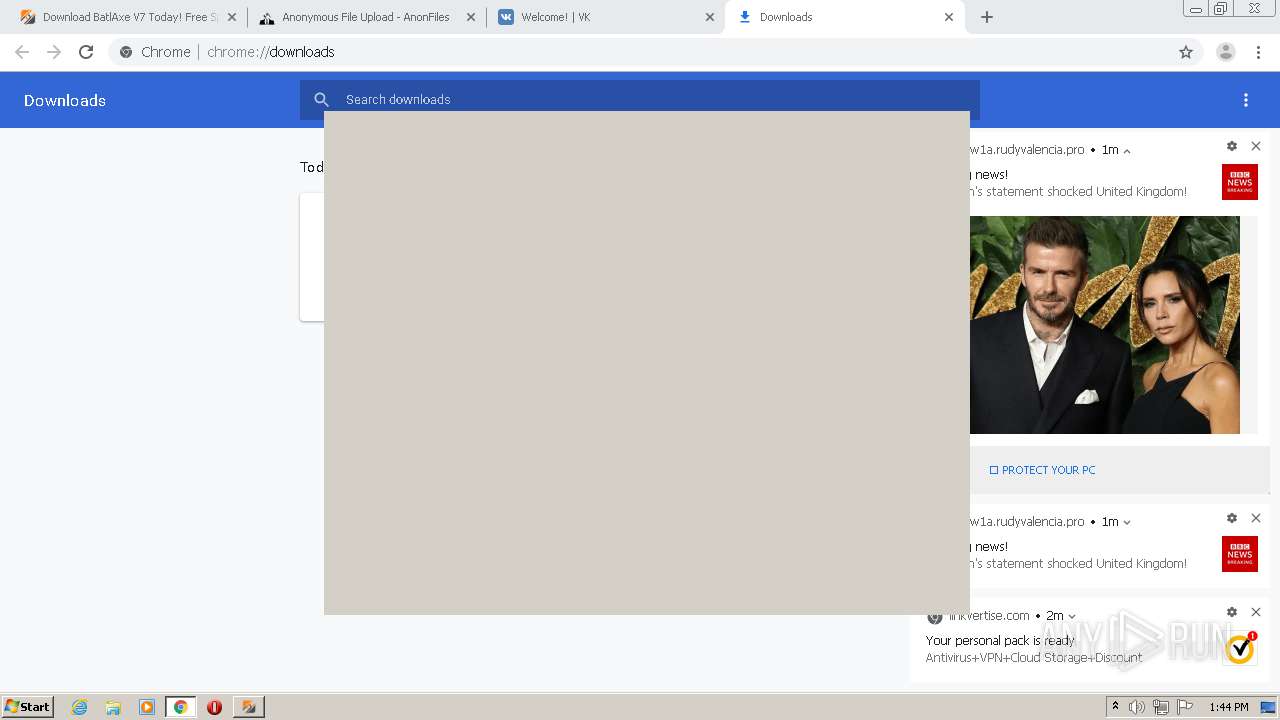This screenshot has height=720, width=1280.
Task: Dismiss the lower rudyvalencia notification
Action: [1256, 518]
